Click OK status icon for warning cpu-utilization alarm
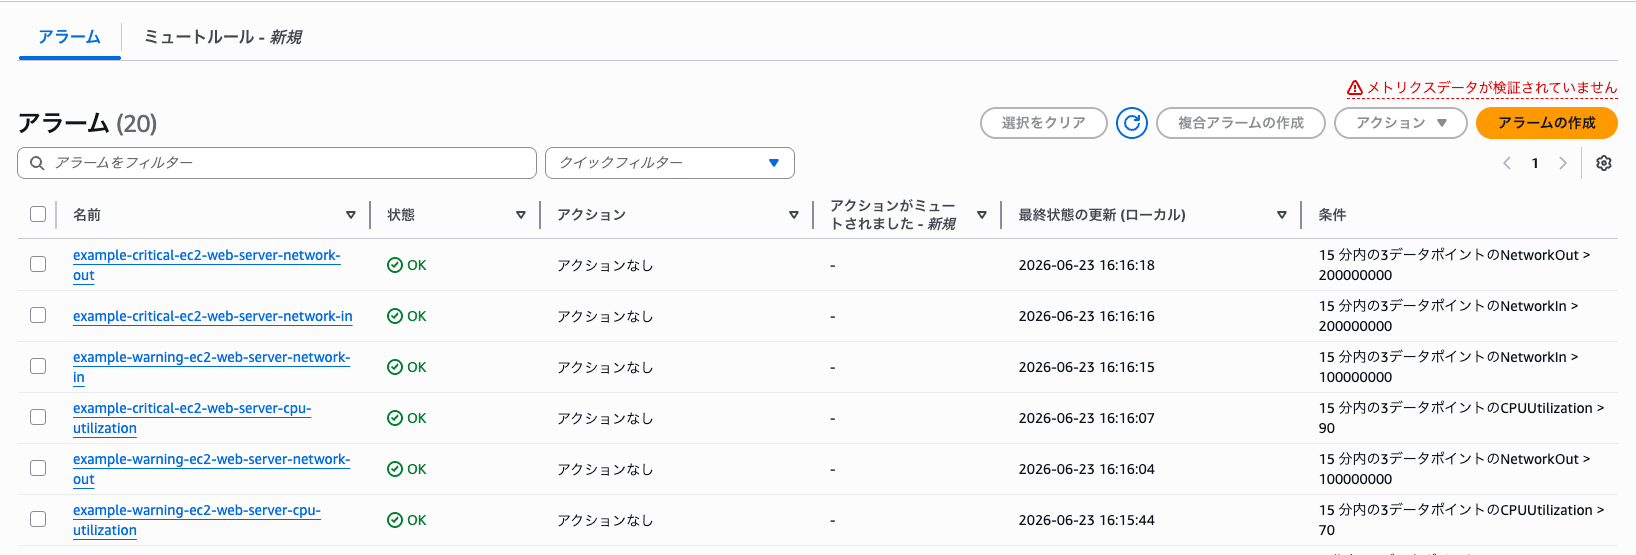Image resolution: width=1636 pixels, height=555 pixels. click(x=395, y=520)
